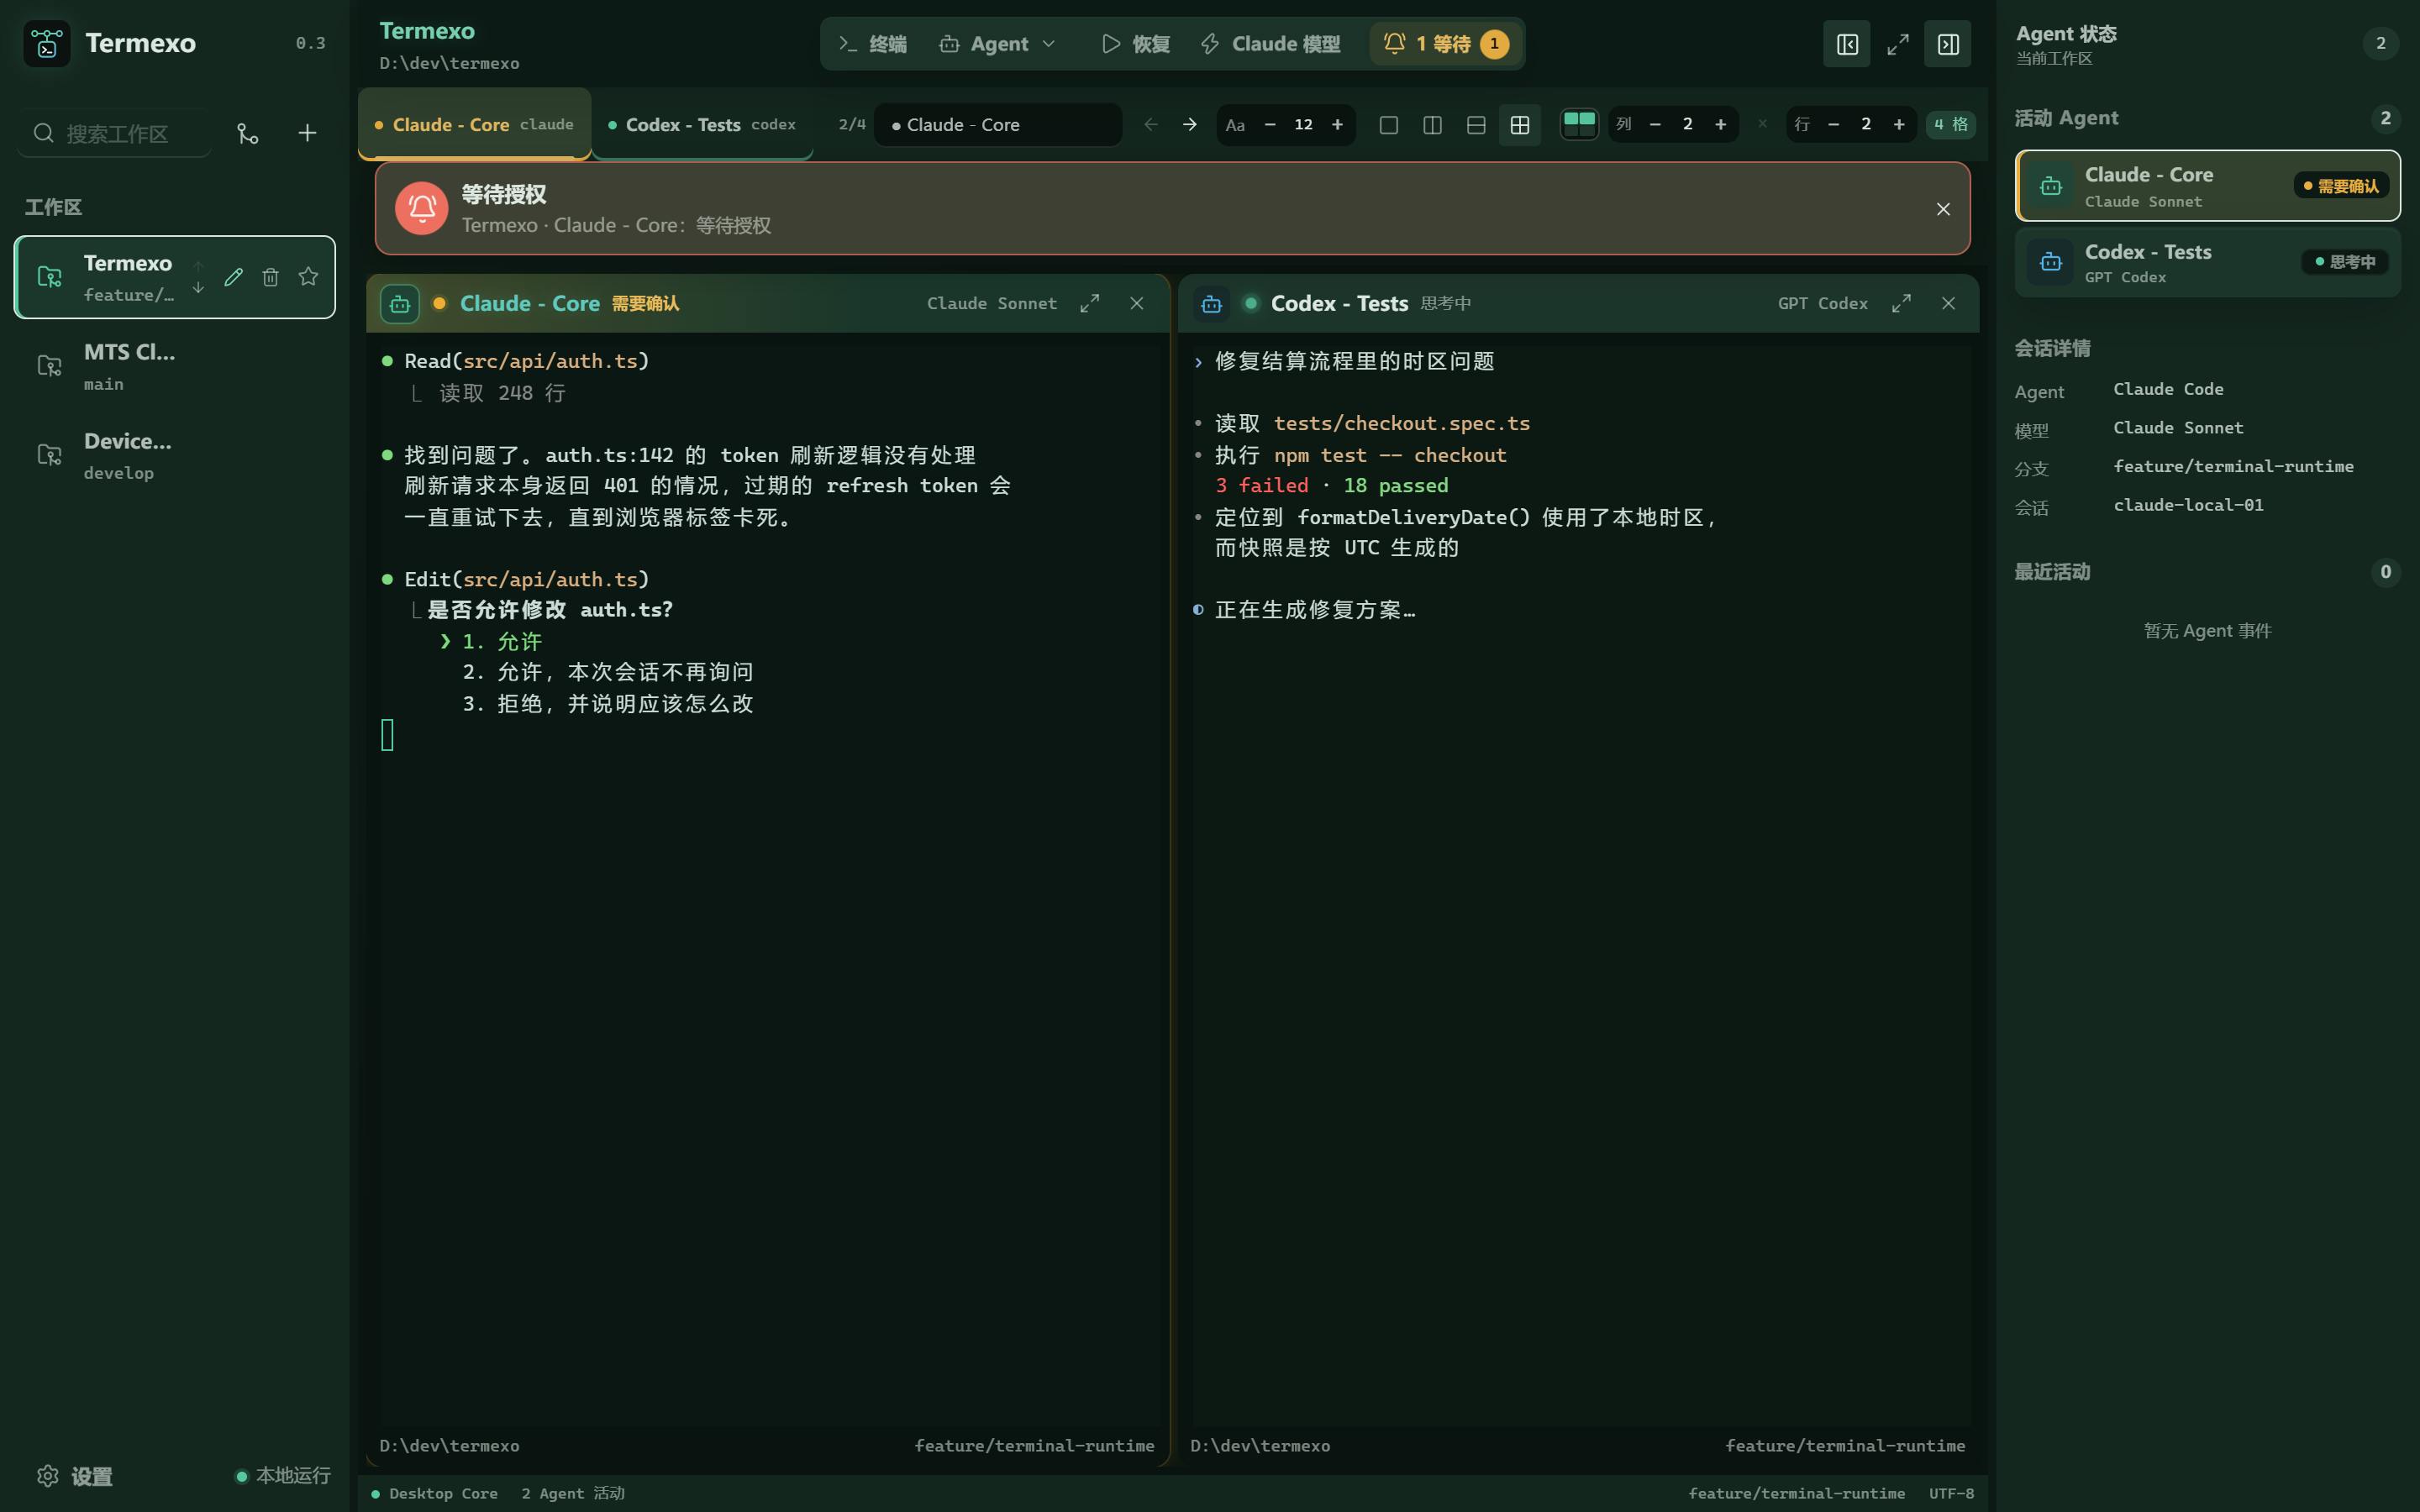
Task: Open the branch/worktree icon beside search
Action: pos(247,133)
